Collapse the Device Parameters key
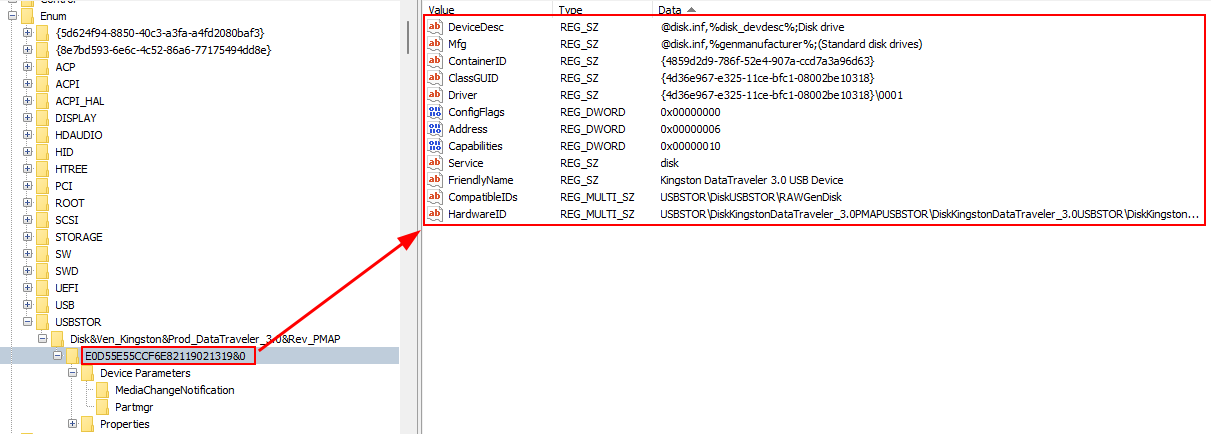Image resolution: width=1211 pixels, height=434 pixels. [72, 373]
